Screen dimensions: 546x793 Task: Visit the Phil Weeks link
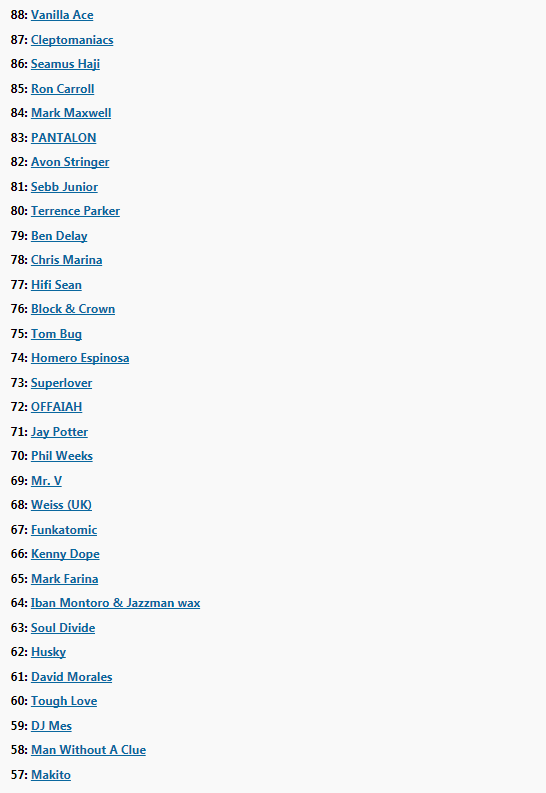(62, 456)
